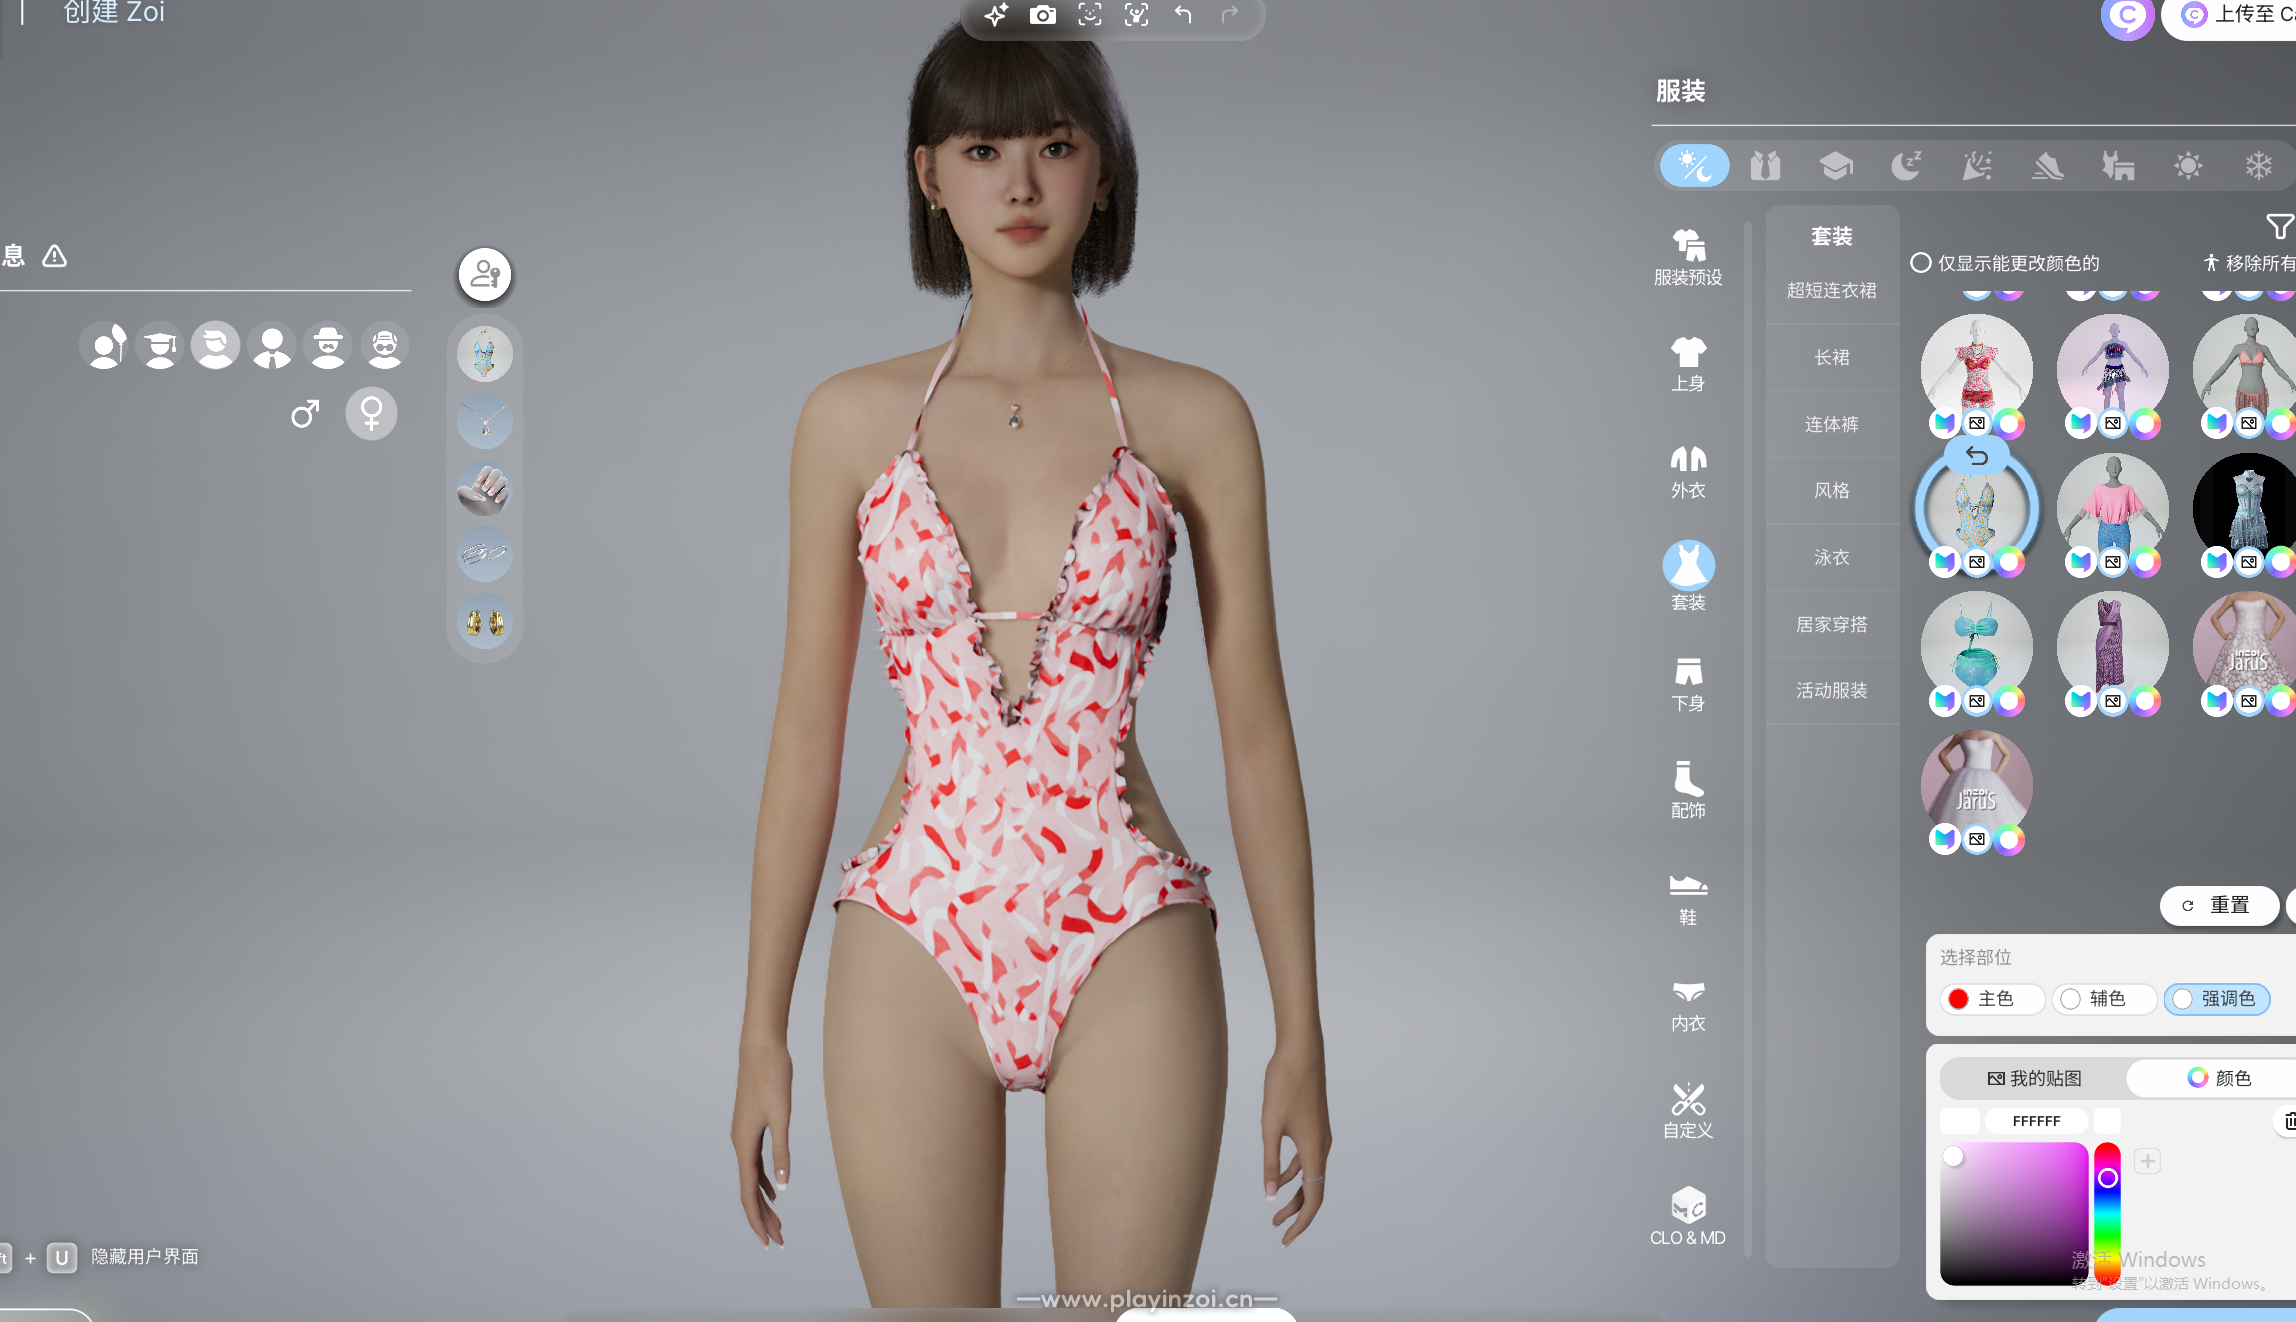2296x1322 pixels.
Task: Open the 泳衣 swimwear subcategory
Action: click(x=1832, y=557)
